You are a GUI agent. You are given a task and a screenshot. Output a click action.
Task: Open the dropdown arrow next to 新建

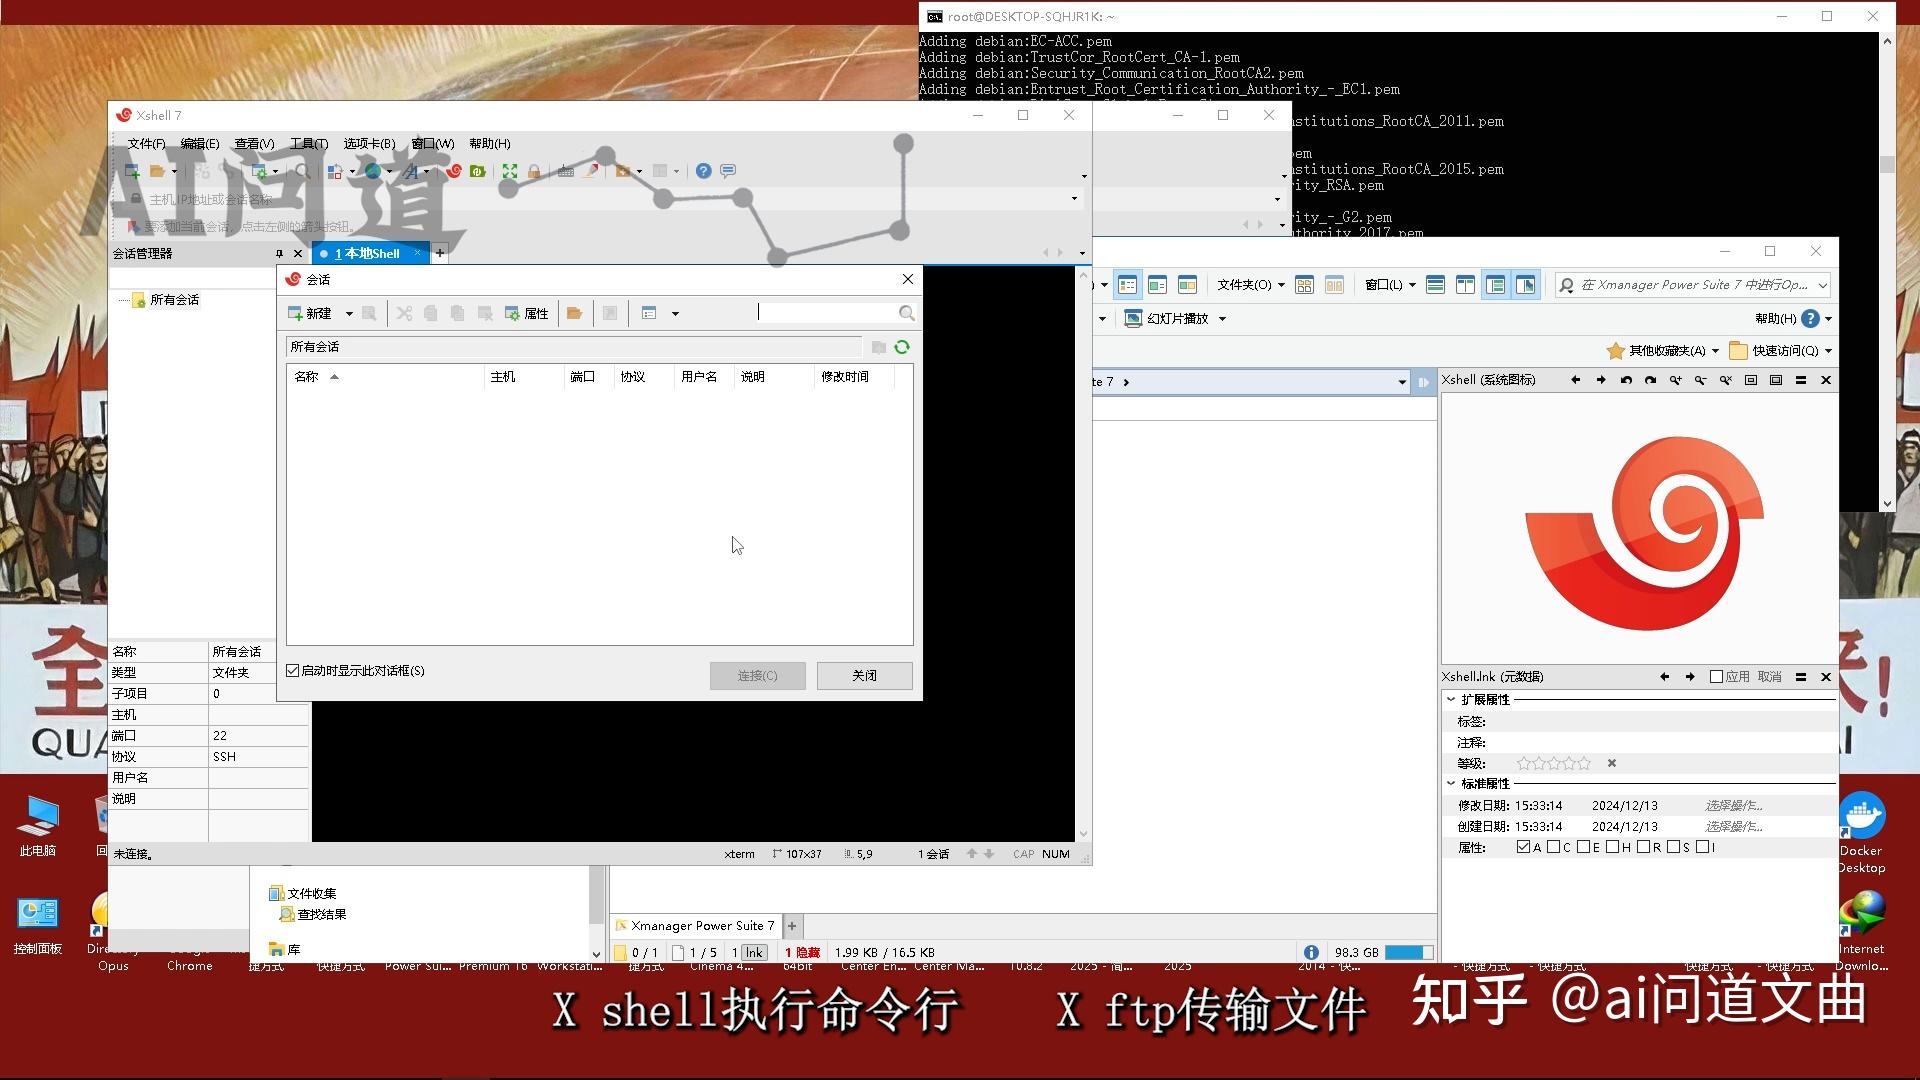tap(349, 314)
